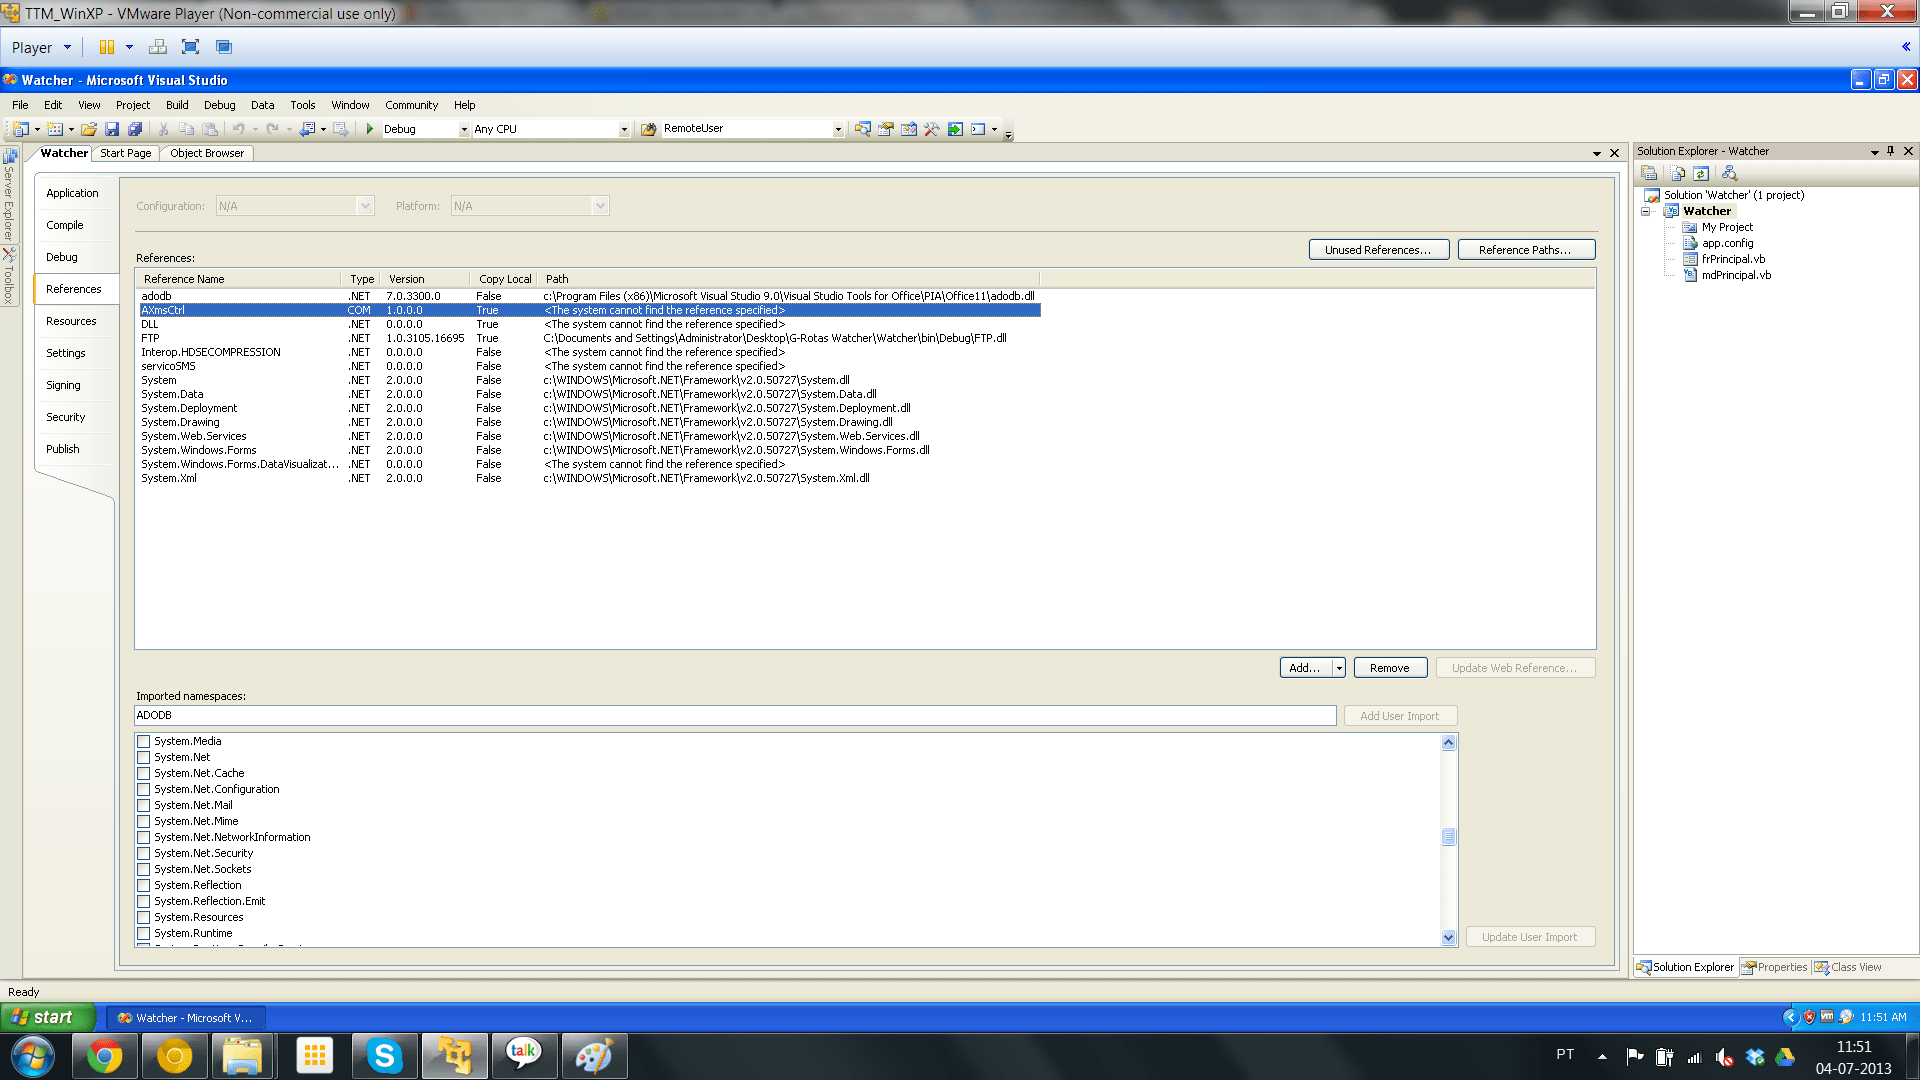Image resolution: width=1920 pixels, height=1080 pixels.
Task: Tick the System.Reflection namespace checkbox
Action: pyautogui.click(x=144, y=886)
